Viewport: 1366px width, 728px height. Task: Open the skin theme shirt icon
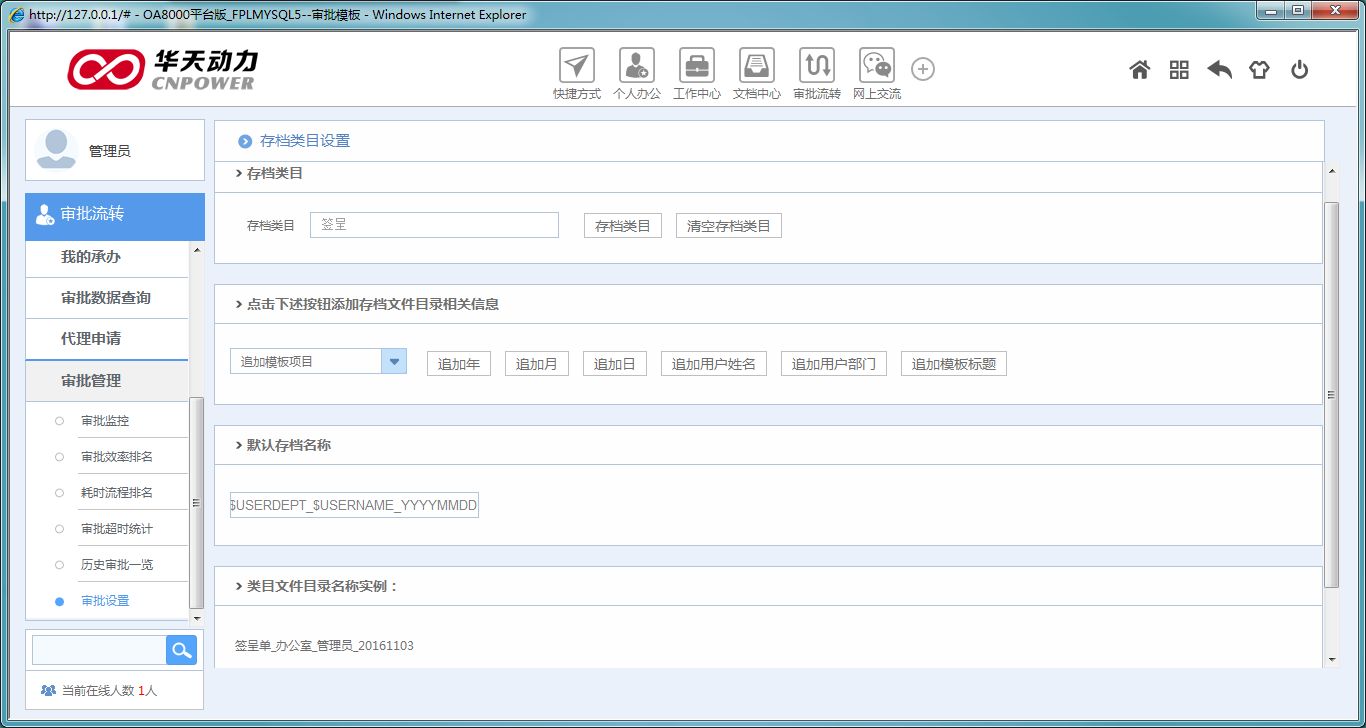1259,70
